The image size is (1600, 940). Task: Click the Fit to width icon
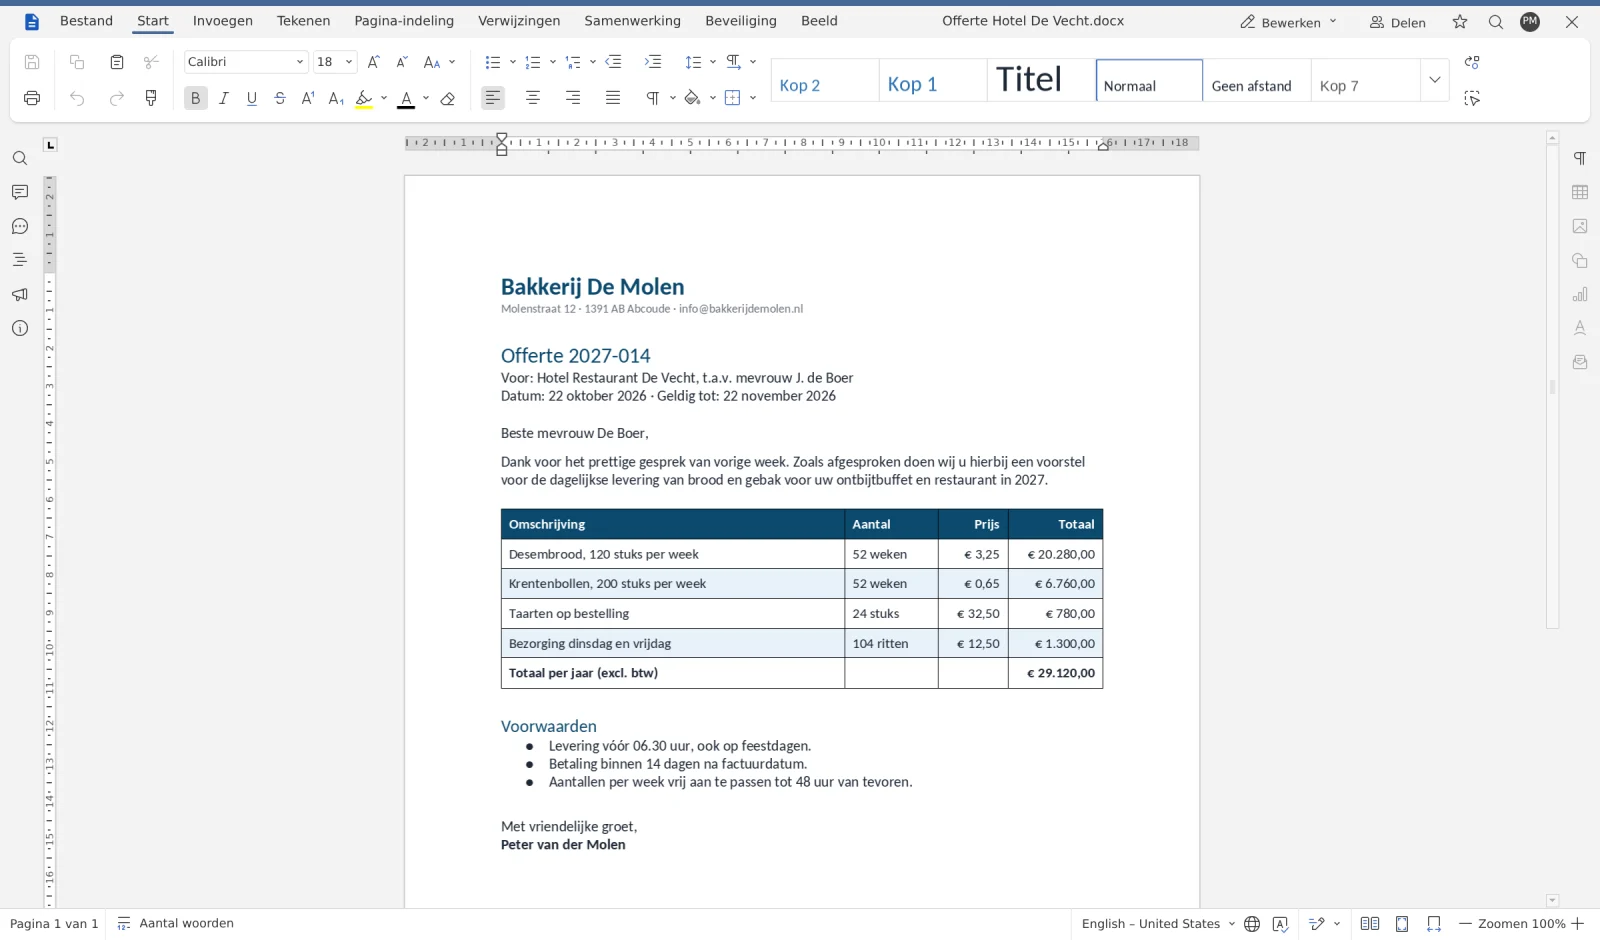click(1434, 924)
